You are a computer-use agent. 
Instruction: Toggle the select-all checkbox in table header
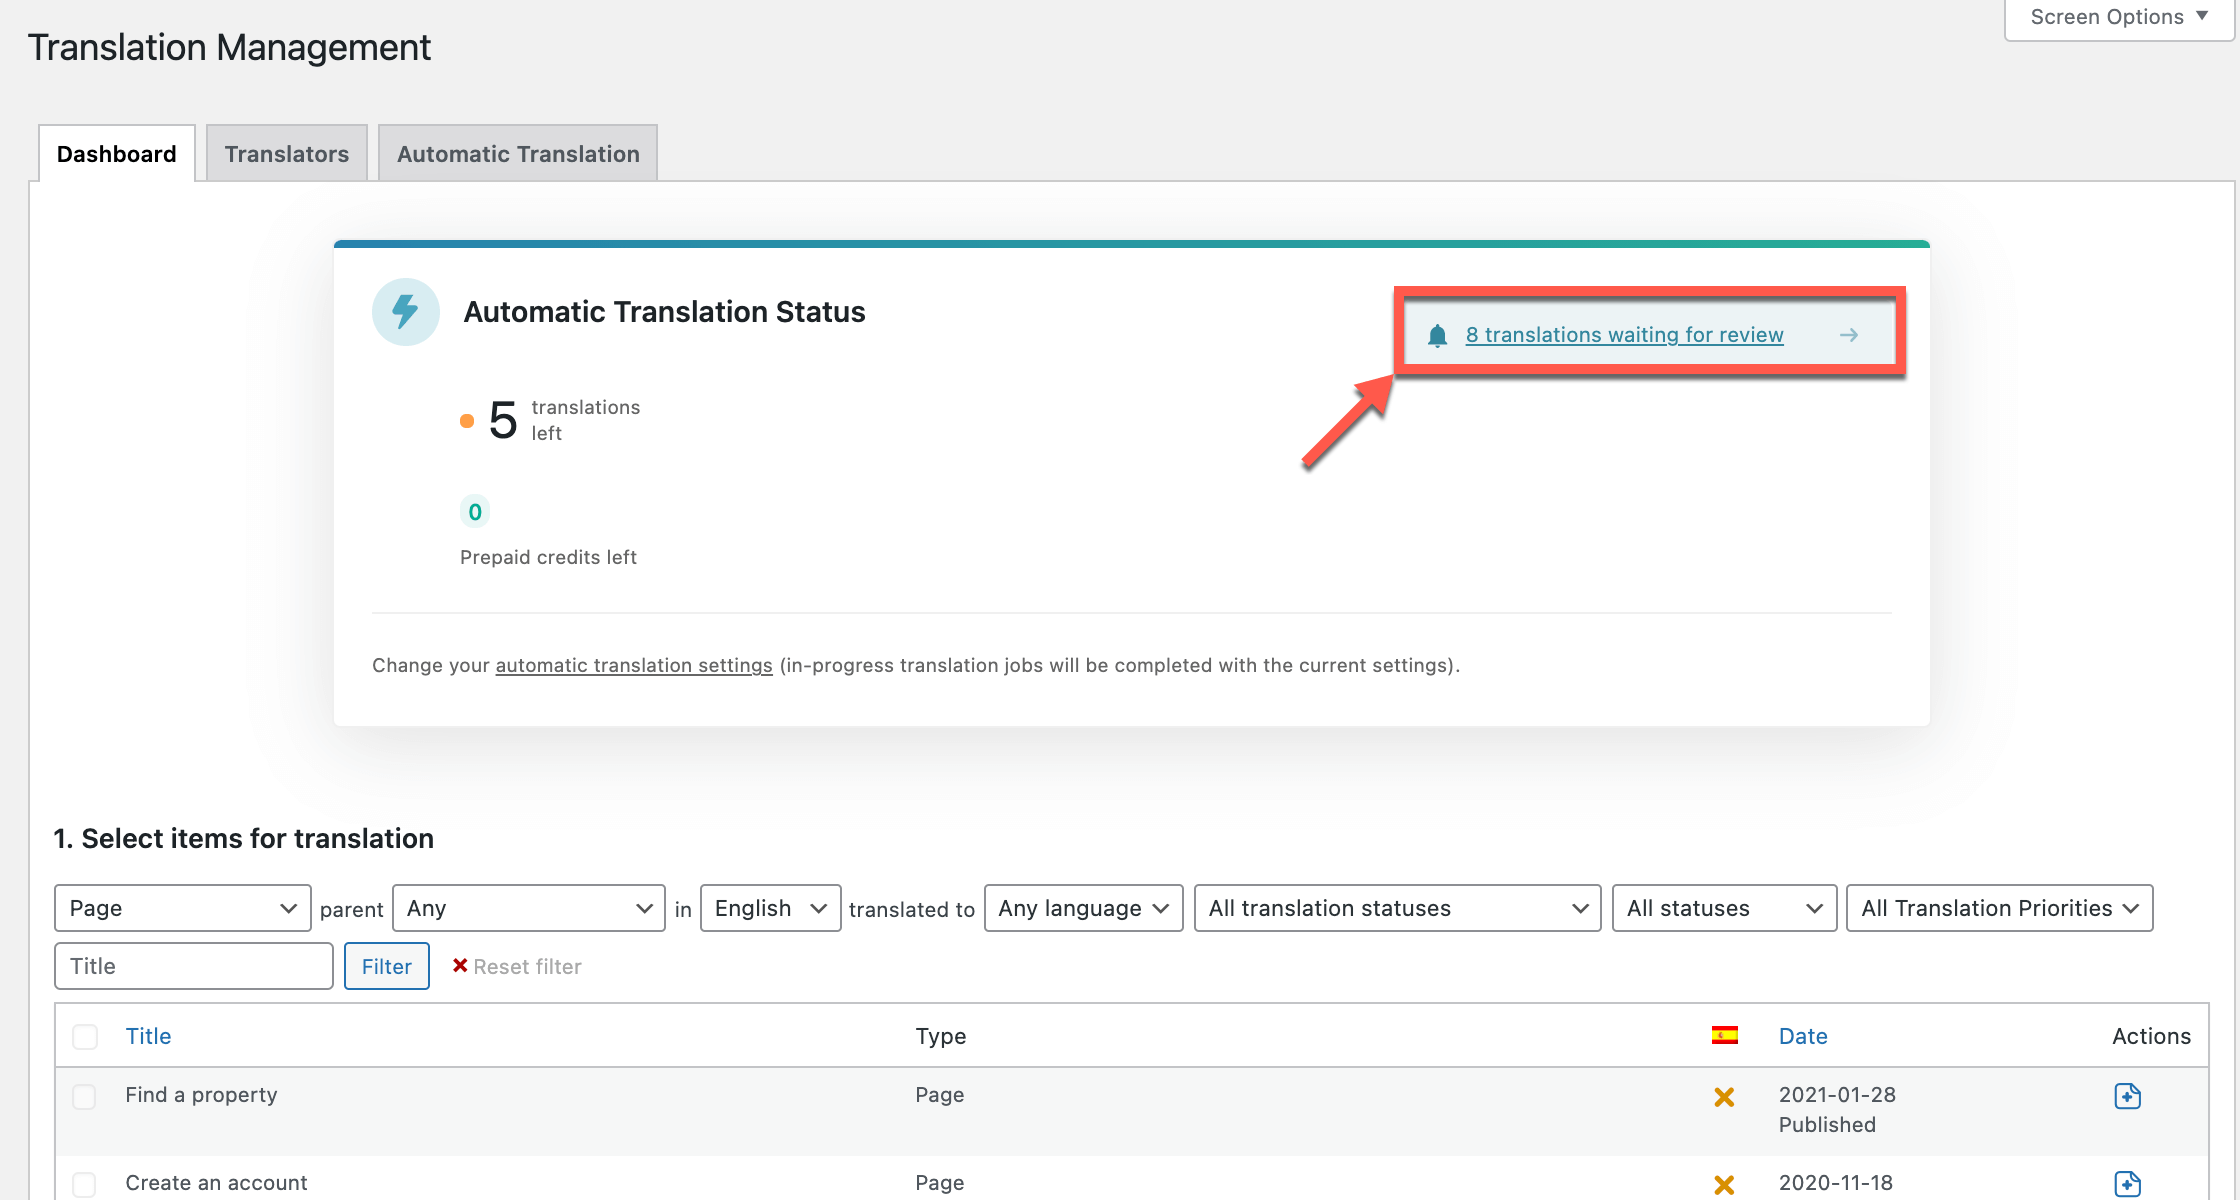(85, 1036)
